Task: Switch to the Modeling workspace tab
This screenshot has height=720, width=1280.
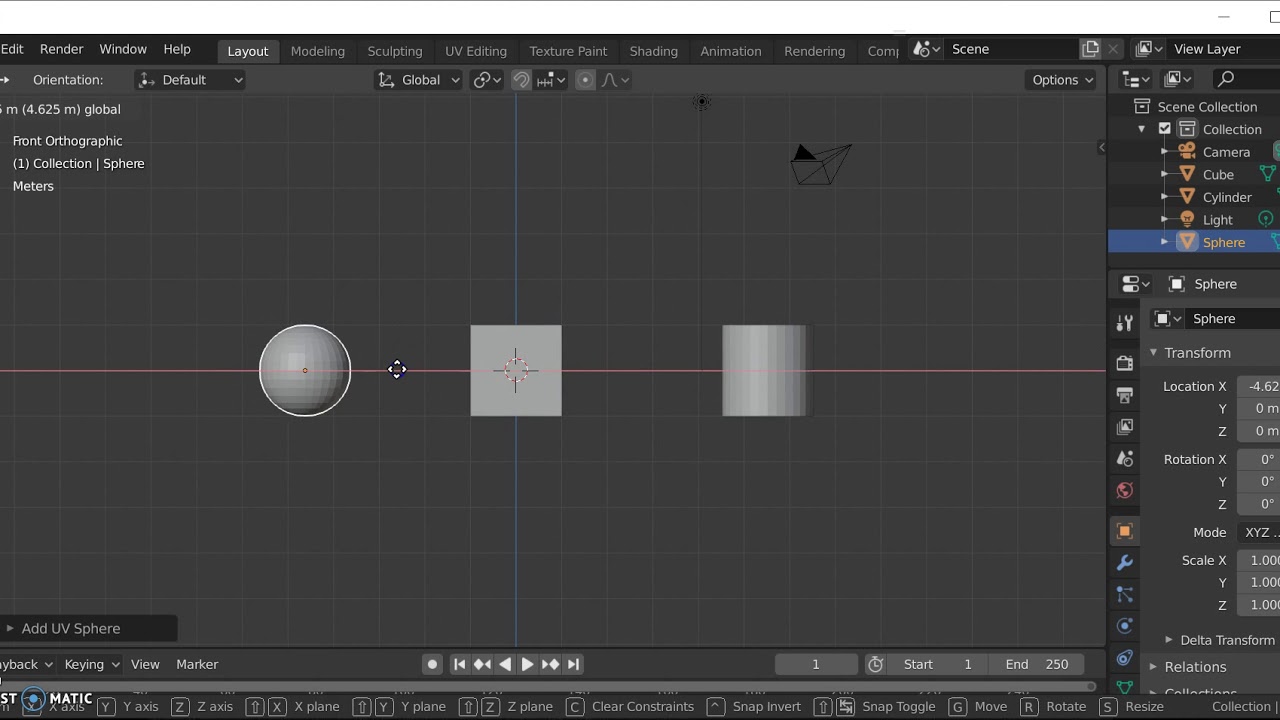Action: [x=318, y=51]
